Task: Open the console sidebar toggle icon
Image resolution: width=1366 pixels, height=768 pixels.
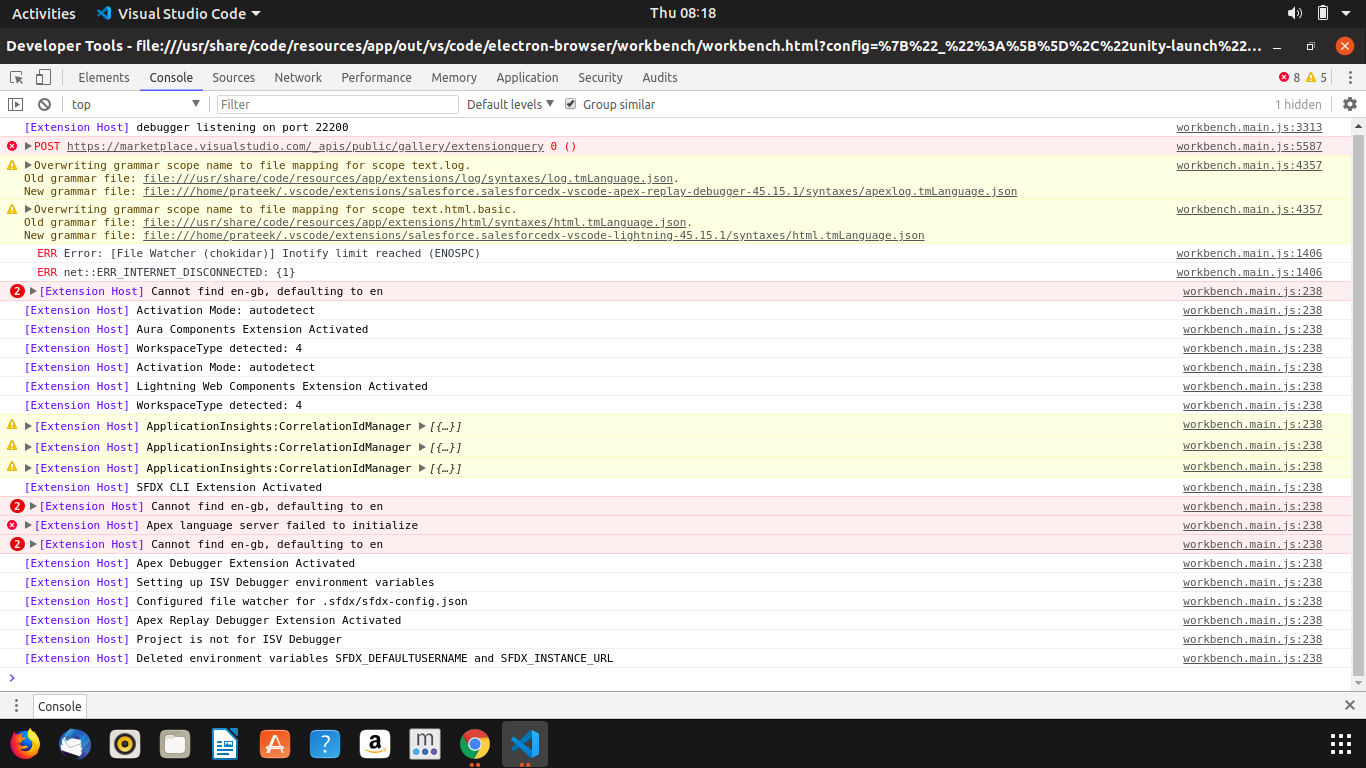Action: (x=15, y=104)
